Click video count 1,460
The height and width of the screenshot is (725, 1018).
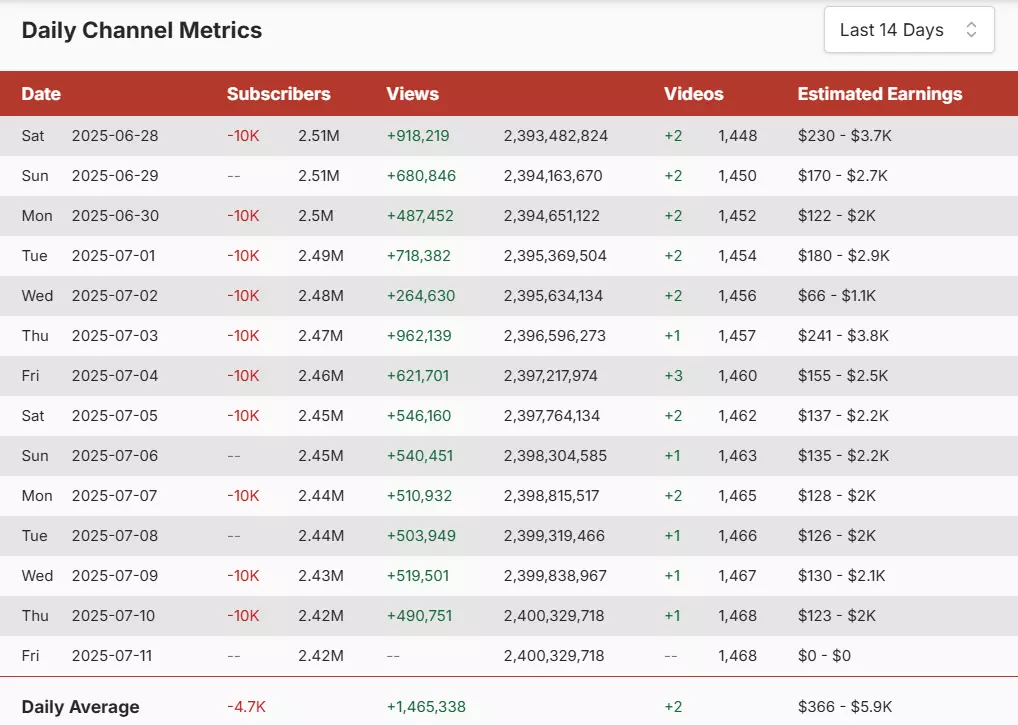coord(738,376)
